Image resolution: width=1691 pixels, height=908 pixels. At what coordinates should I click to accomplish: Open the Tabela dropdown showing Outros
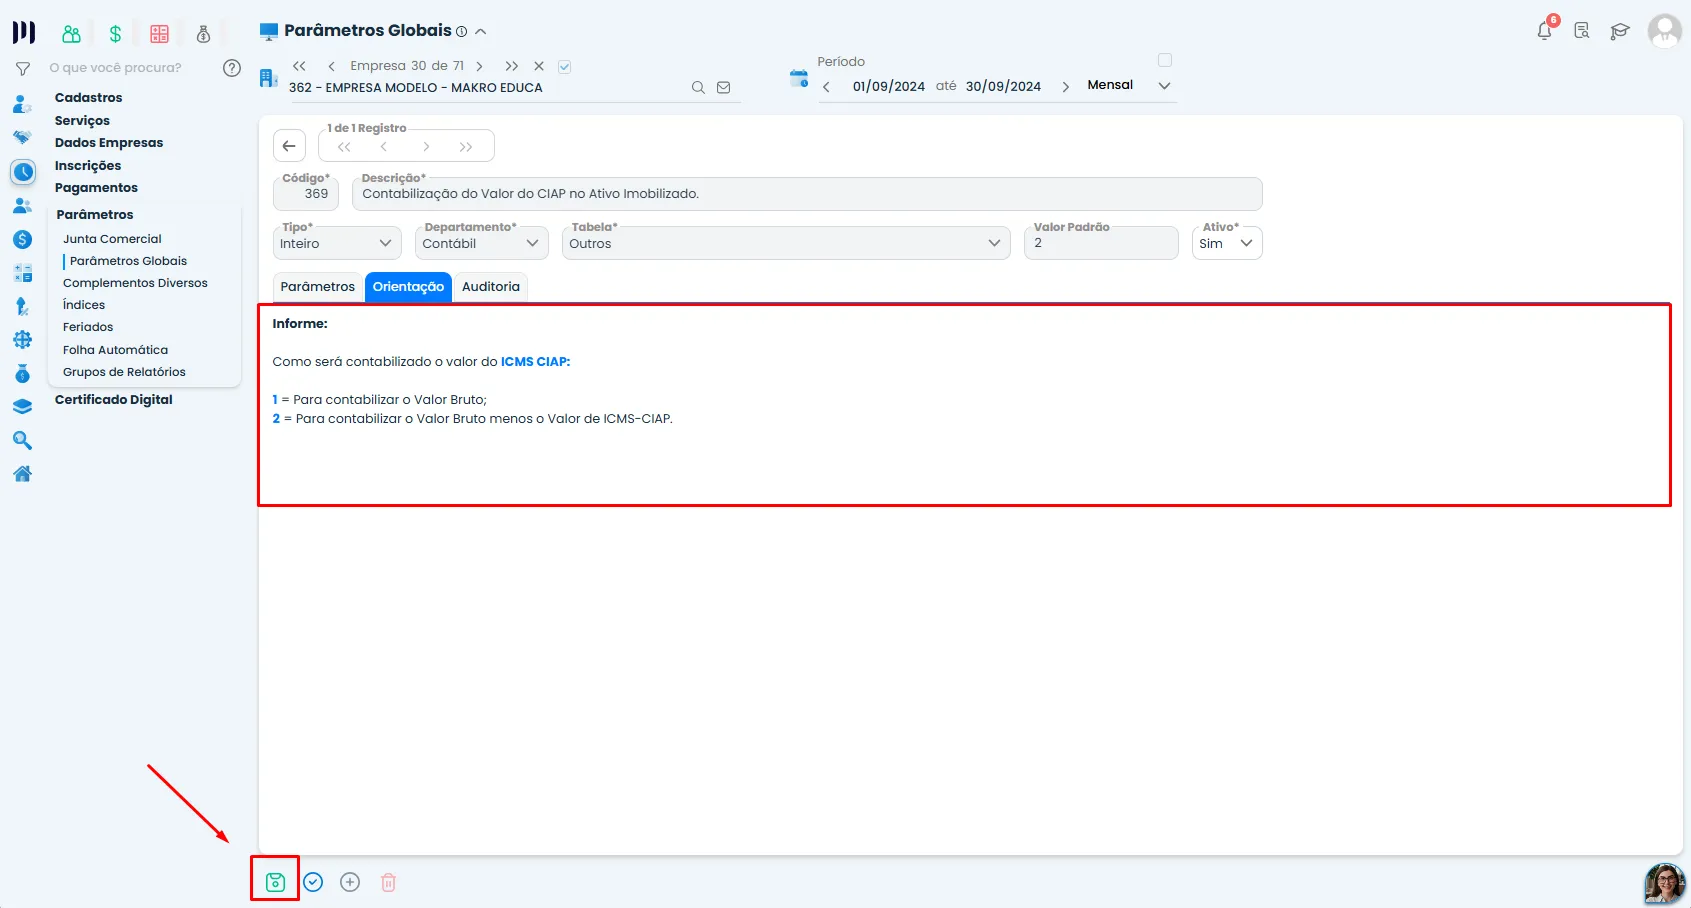click(786, 243)
